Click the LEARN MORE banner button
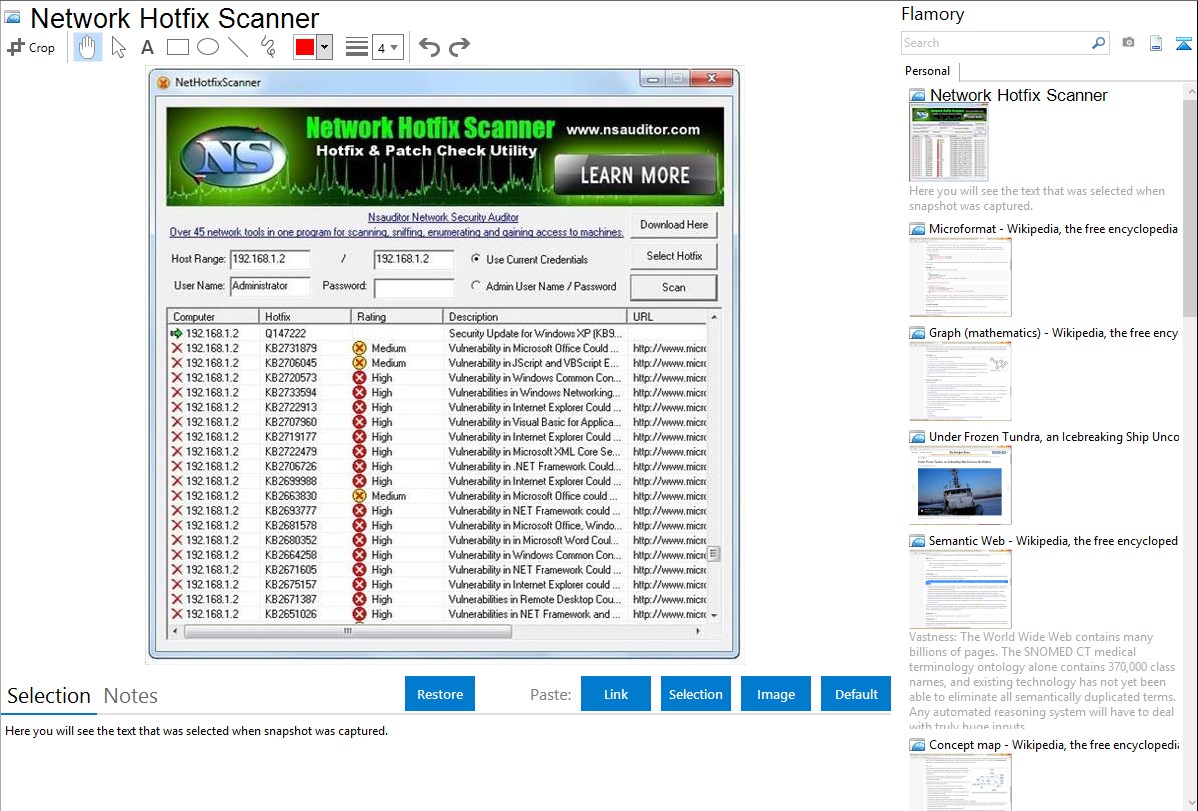1198x811 pixels. coord(635,175)
